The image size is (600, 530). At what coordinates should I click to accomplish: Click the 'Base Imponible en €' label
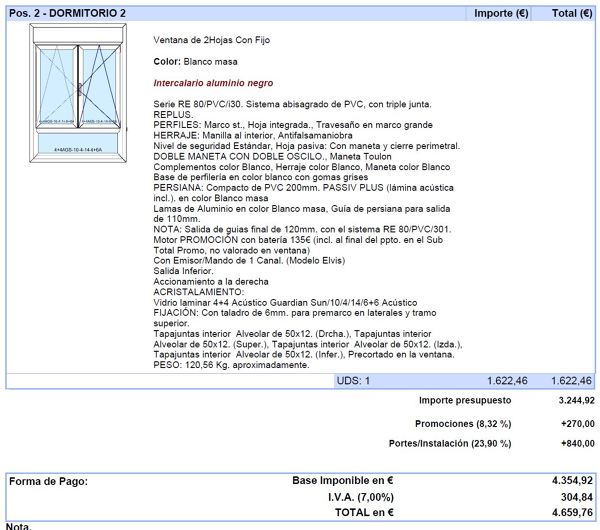coord(342,481)
